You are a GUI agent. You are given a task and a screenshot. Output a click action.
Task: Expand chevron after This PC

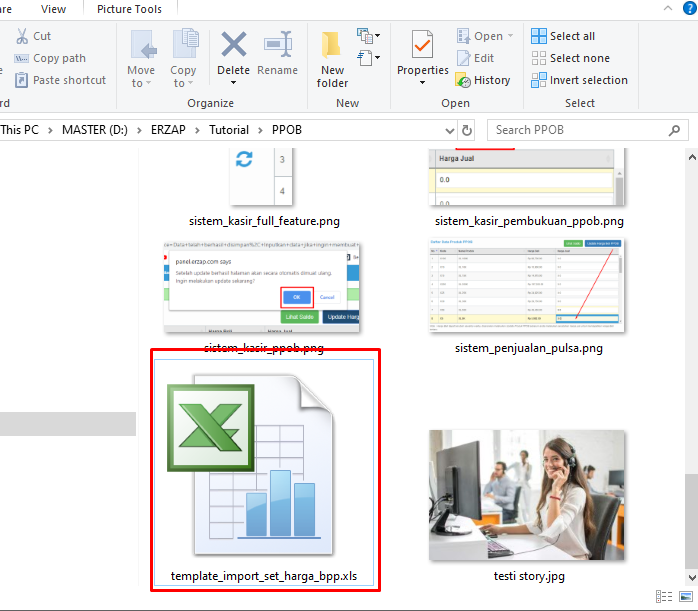50,130
